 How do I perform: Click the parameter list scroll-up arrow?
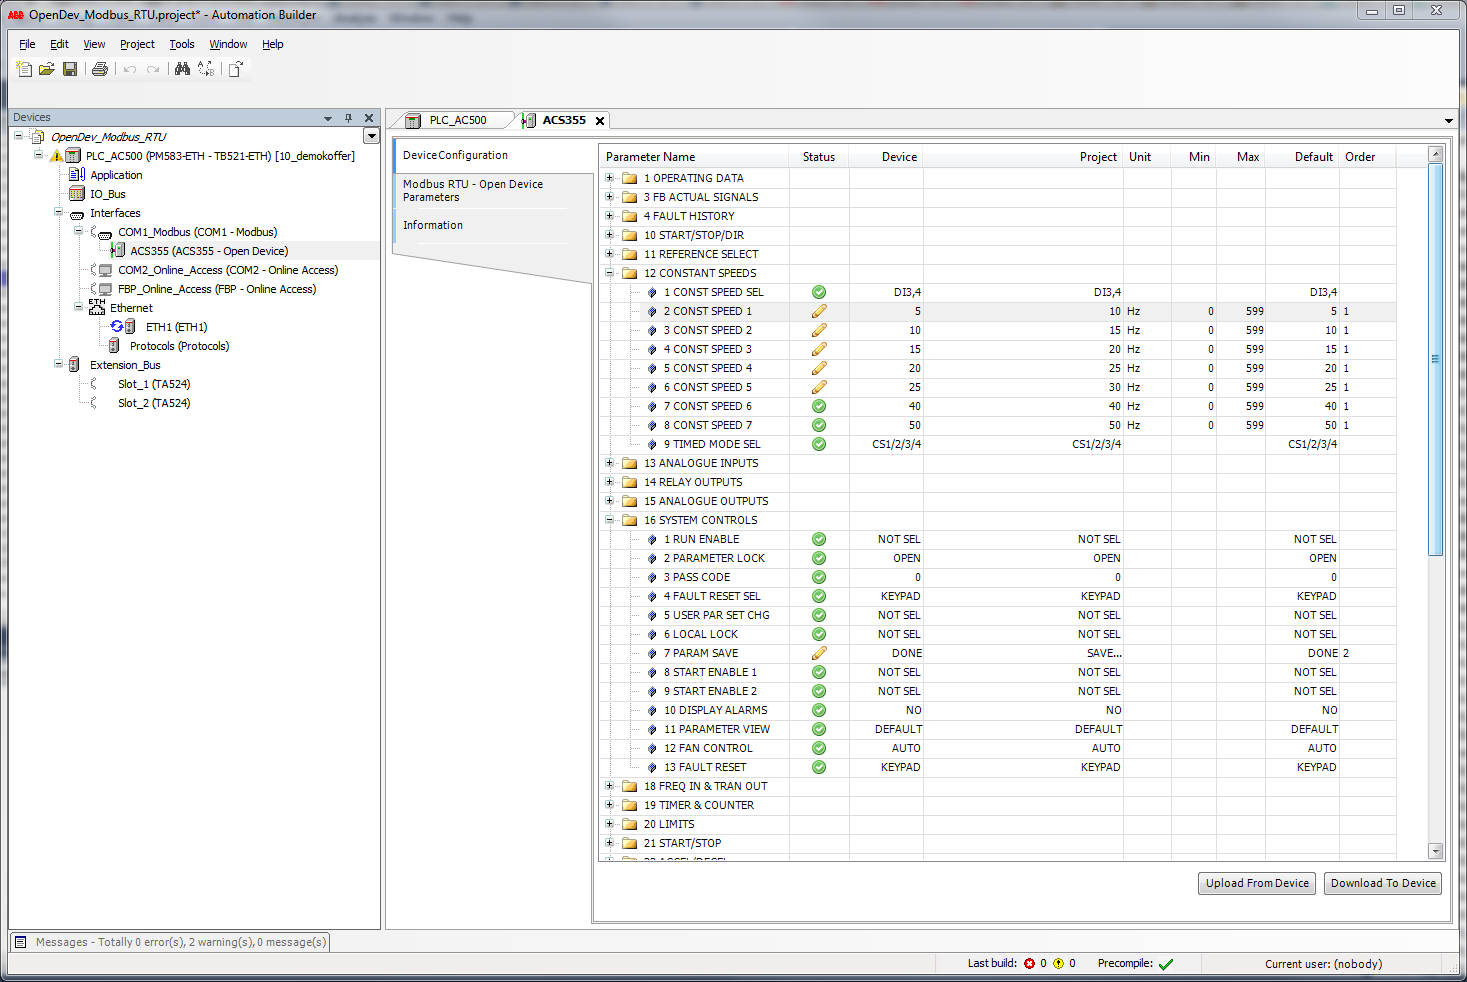[1436, 154]
